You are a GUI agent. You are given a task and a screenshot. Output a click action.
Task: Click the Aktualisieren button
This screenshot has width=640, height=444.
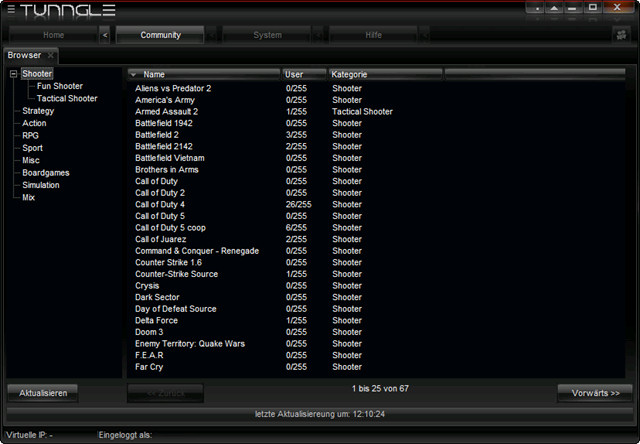[43, 393]
